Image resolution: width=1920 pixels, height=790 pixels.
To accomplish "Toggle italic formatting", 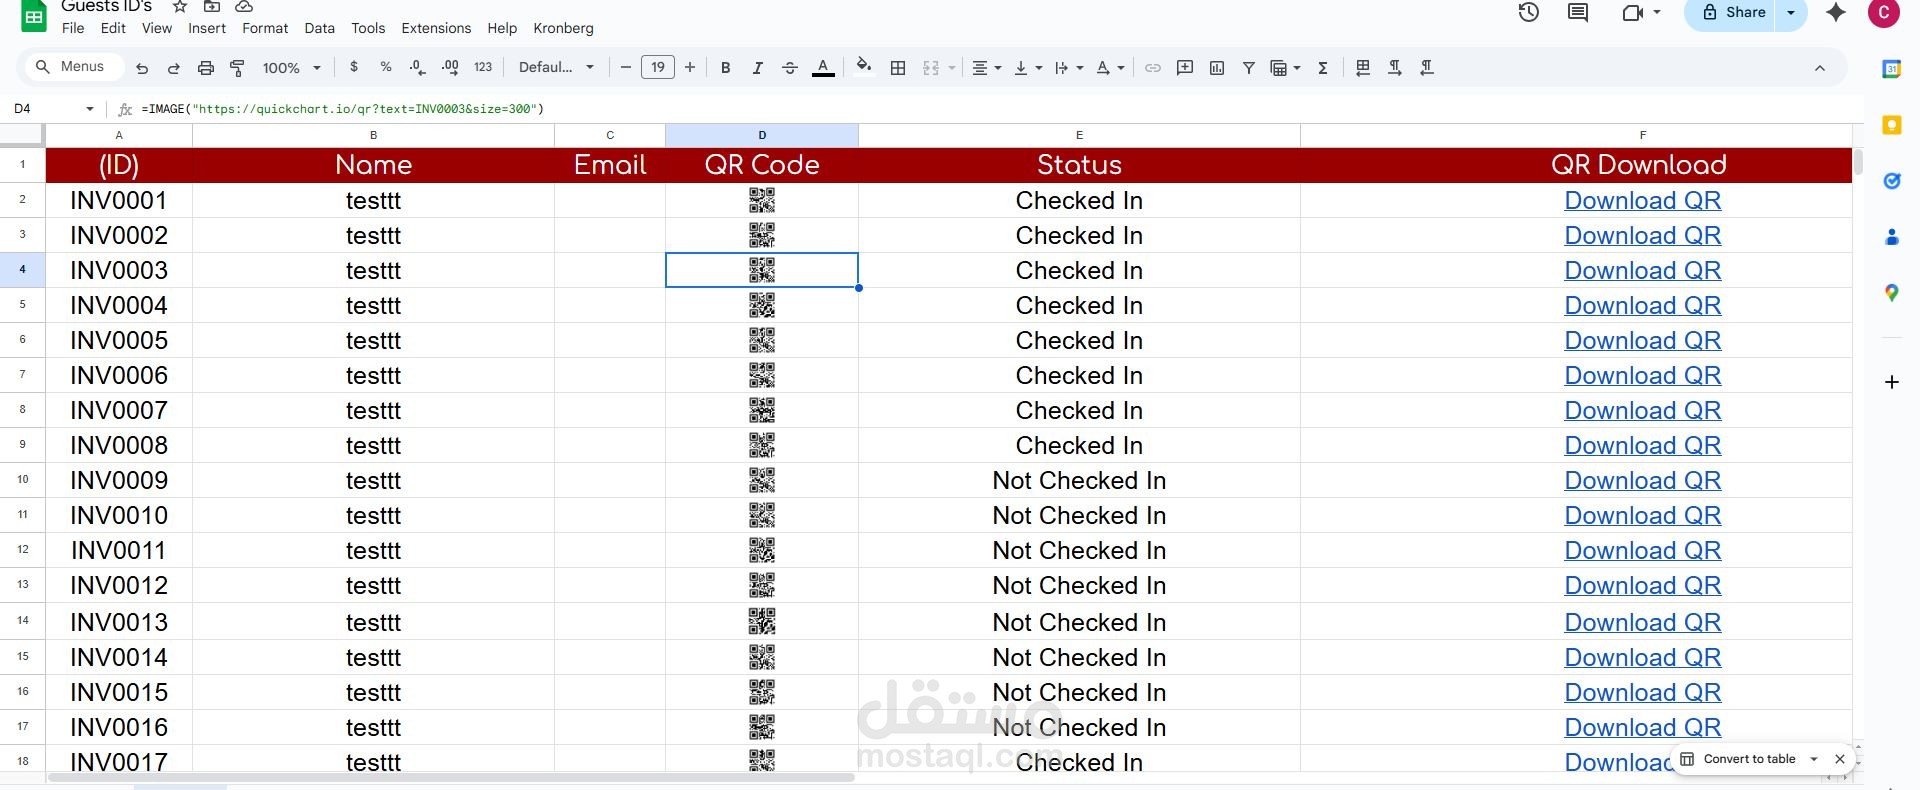I will (758, 67).
